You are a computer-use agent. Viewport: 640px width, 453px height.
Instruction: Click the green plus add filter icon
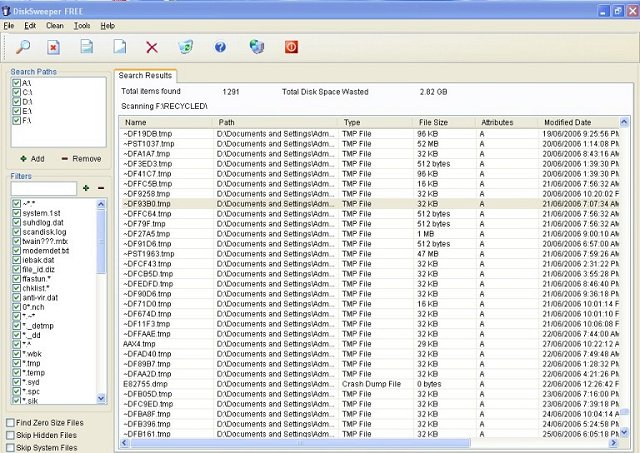86,187
